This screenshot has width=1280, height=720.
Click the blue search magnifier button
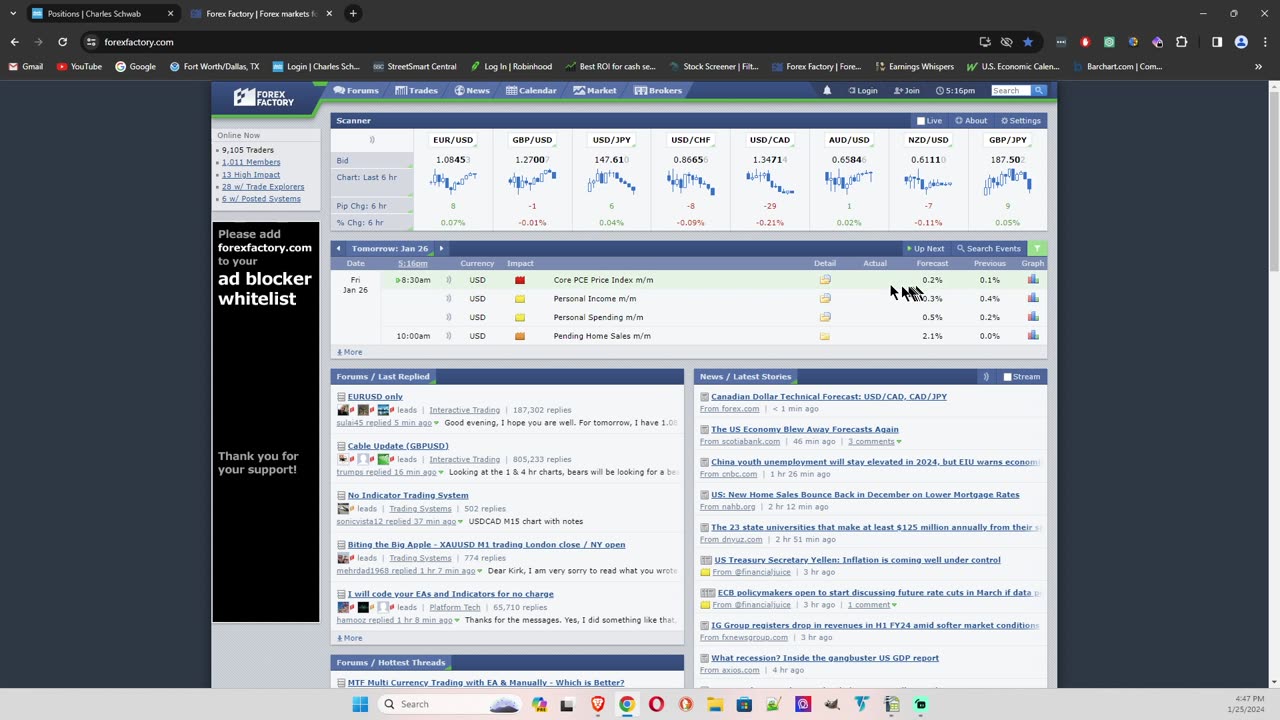1039,91
